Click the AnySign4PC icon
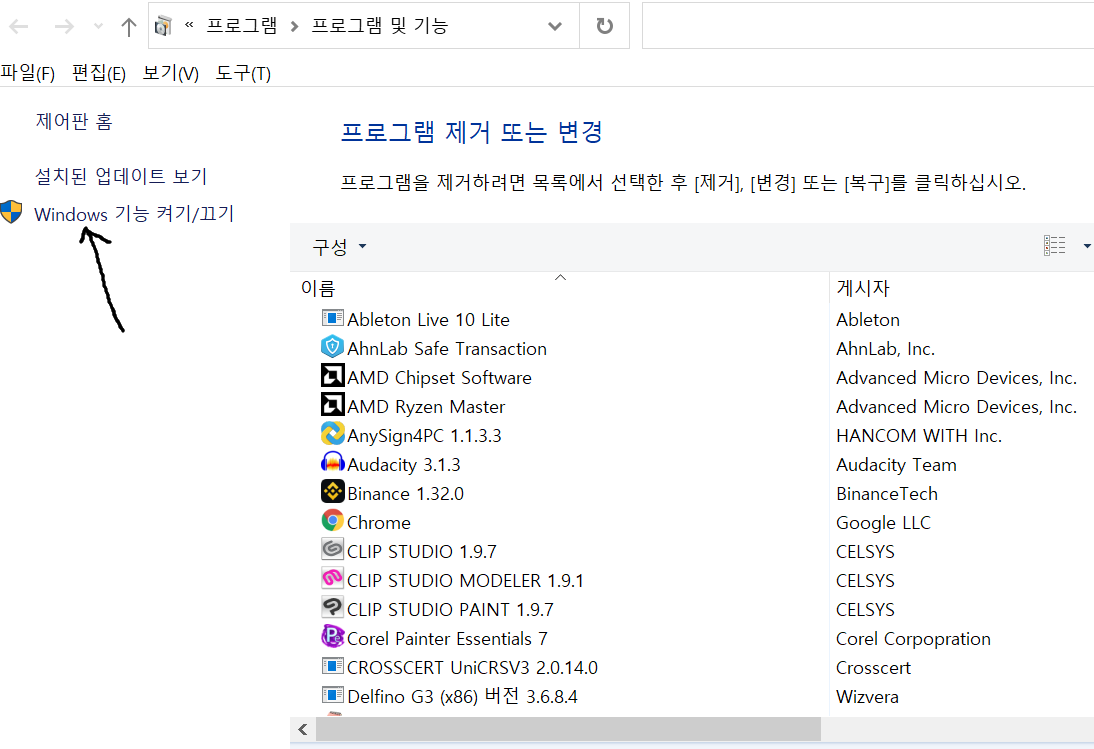This screenshot has width=1094, height=749. [x=332, y=434]
